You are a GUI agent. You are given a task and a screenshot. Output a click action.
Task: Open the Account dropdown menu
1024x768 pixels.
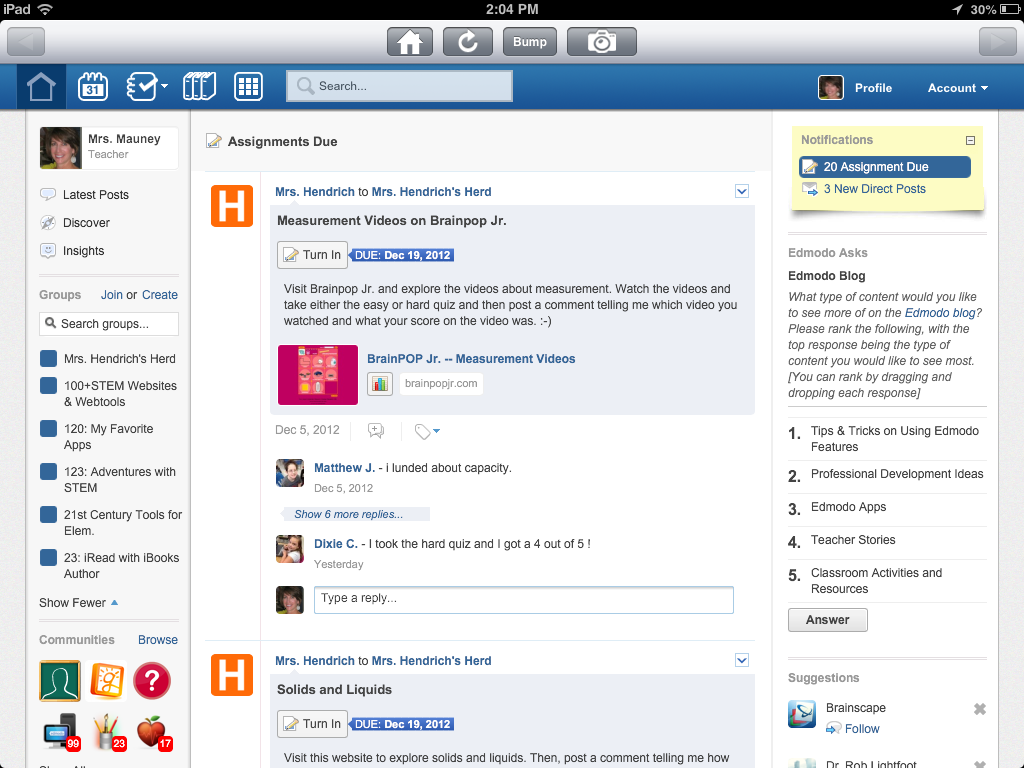(x=957, y=88)
